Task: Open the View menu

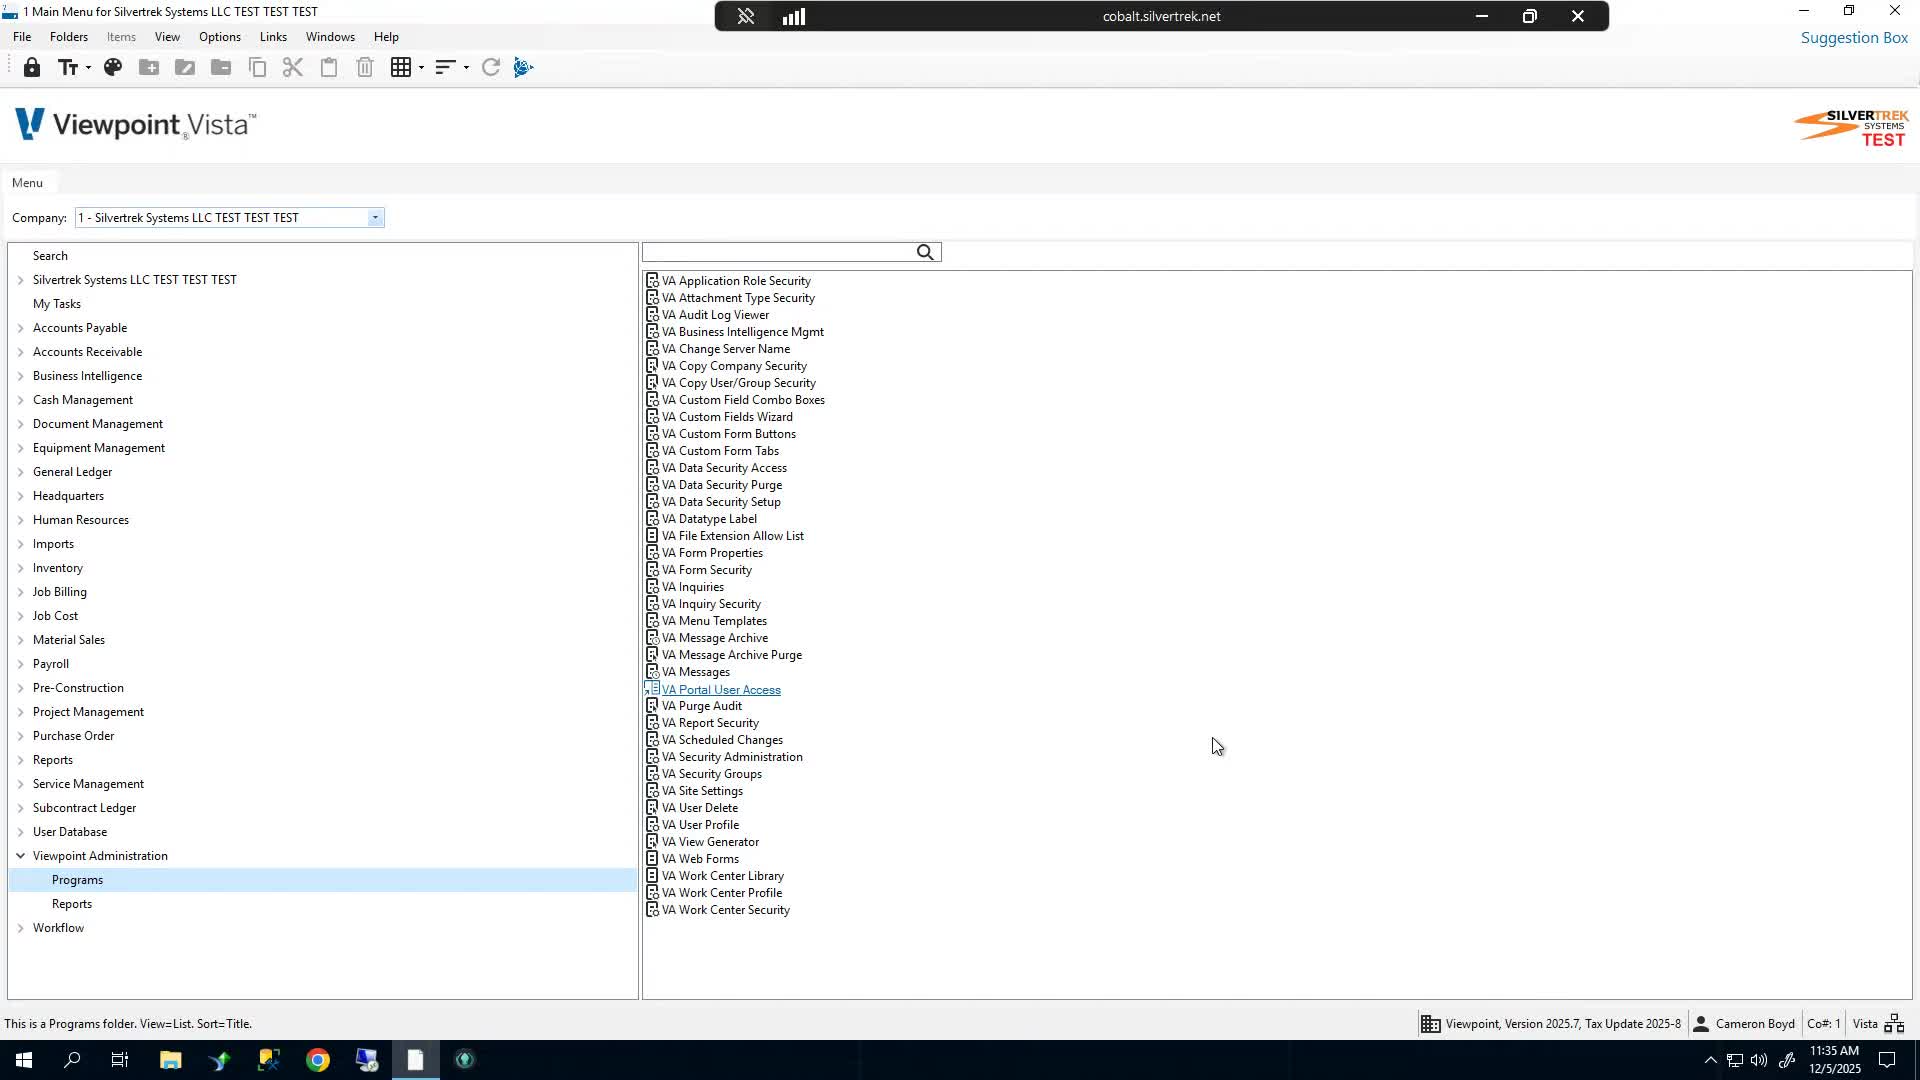Action: click(167, 37)
